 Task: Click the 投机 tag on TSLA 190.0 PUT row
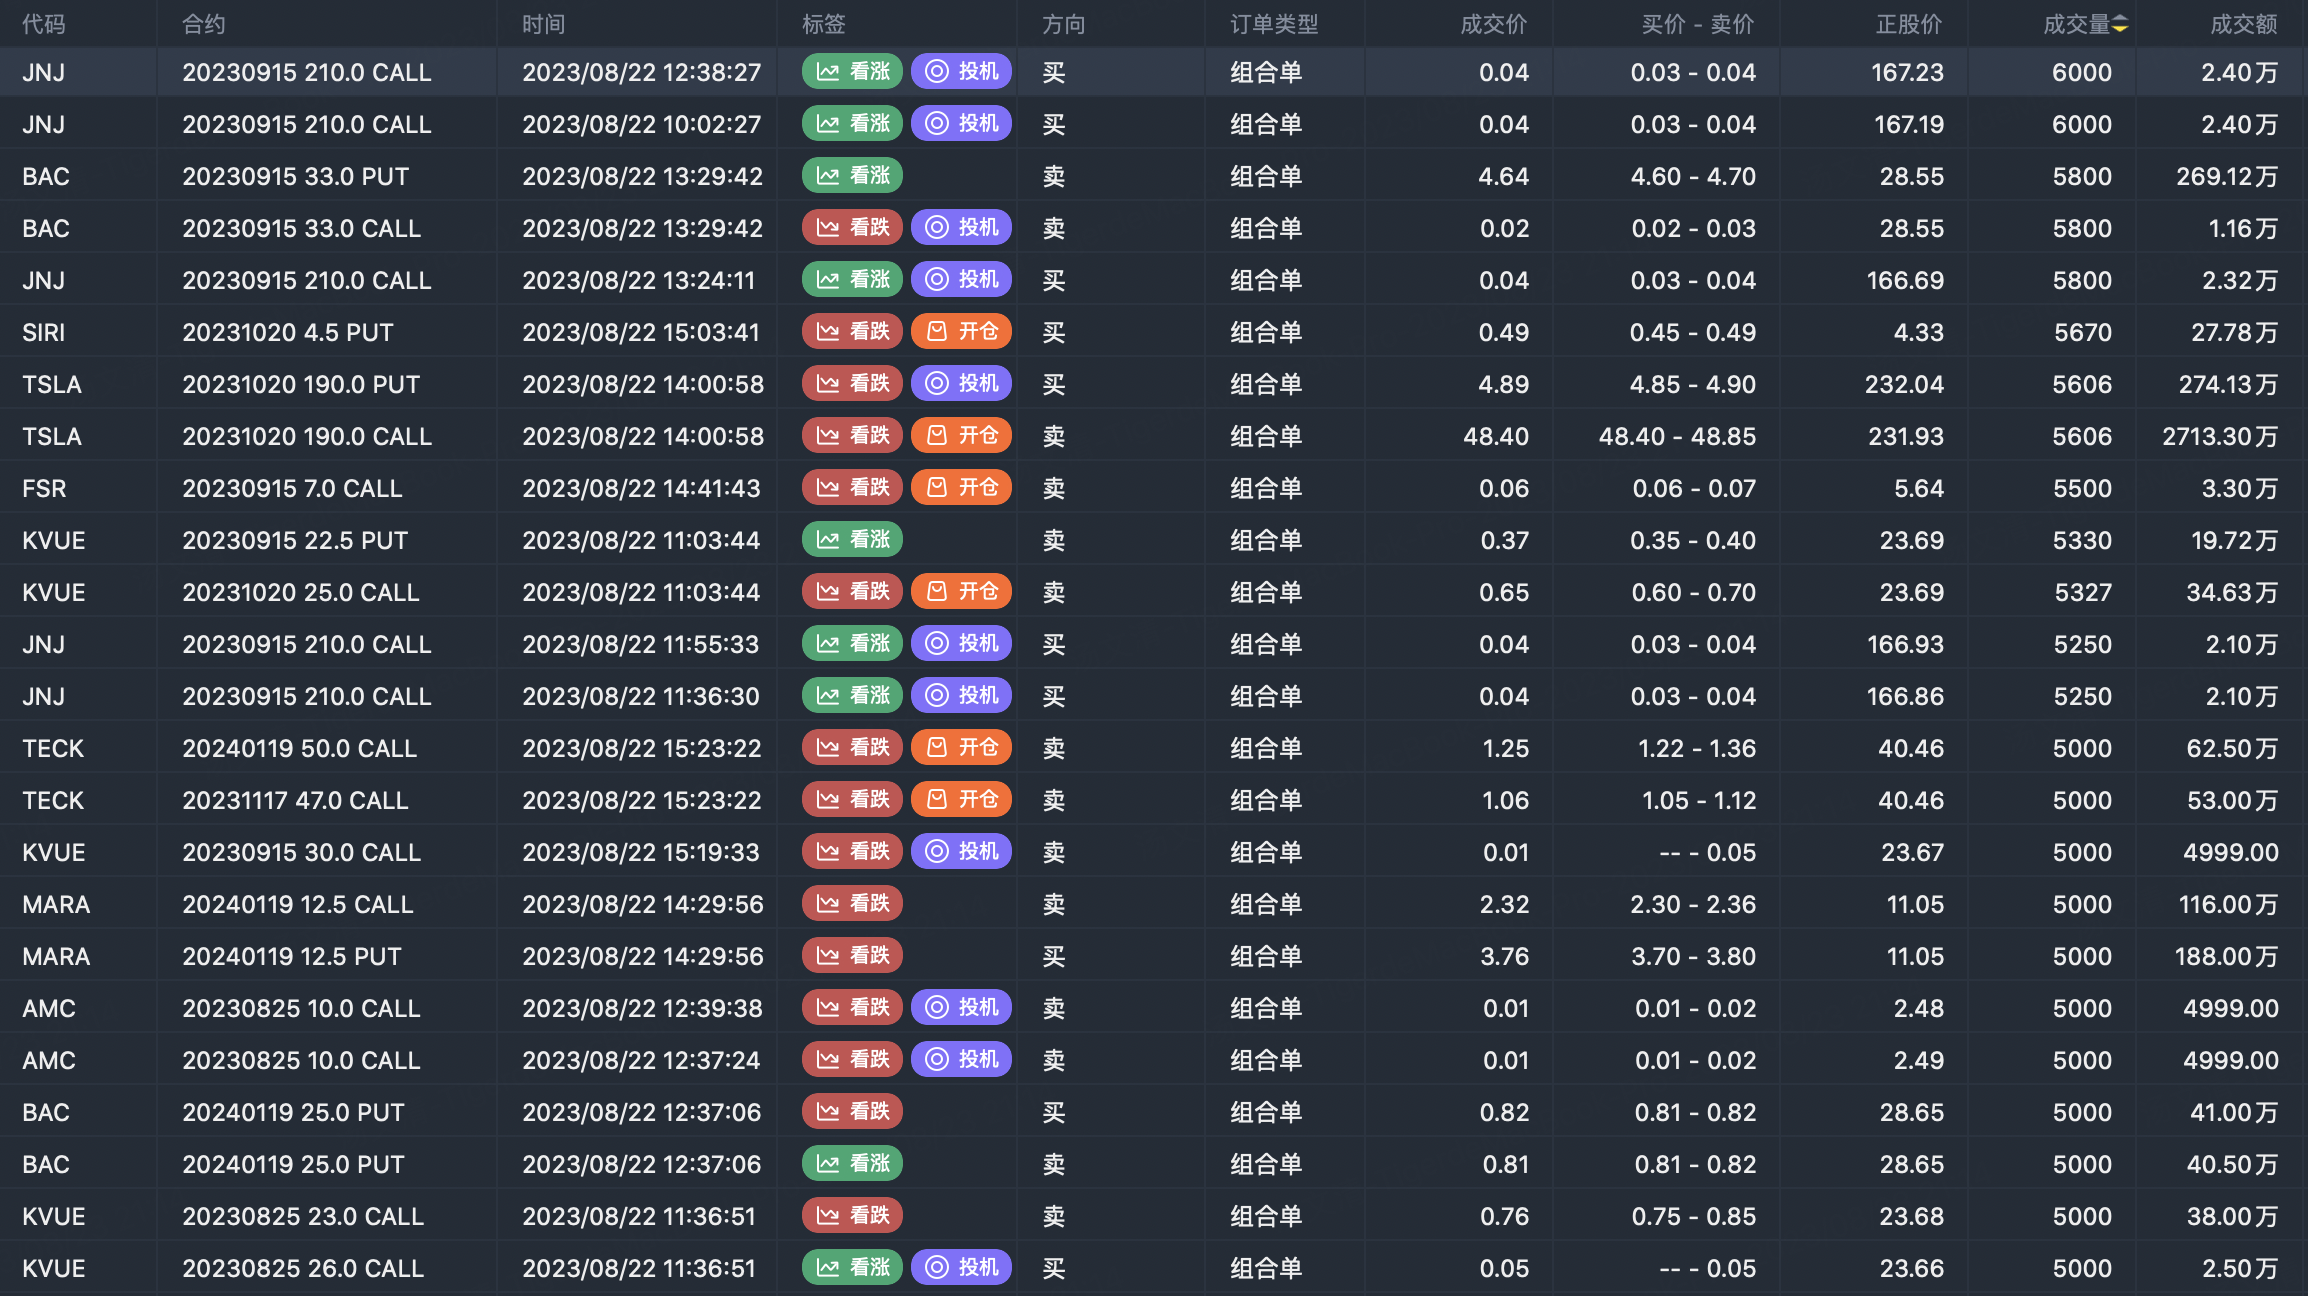961,384
